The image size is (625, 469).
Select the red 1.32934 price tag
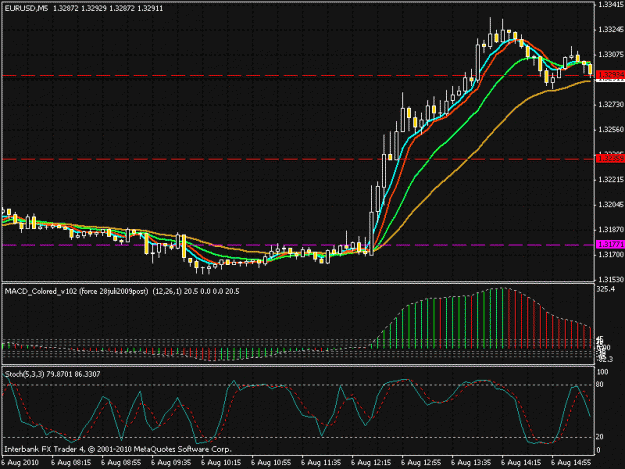[610, 75]
